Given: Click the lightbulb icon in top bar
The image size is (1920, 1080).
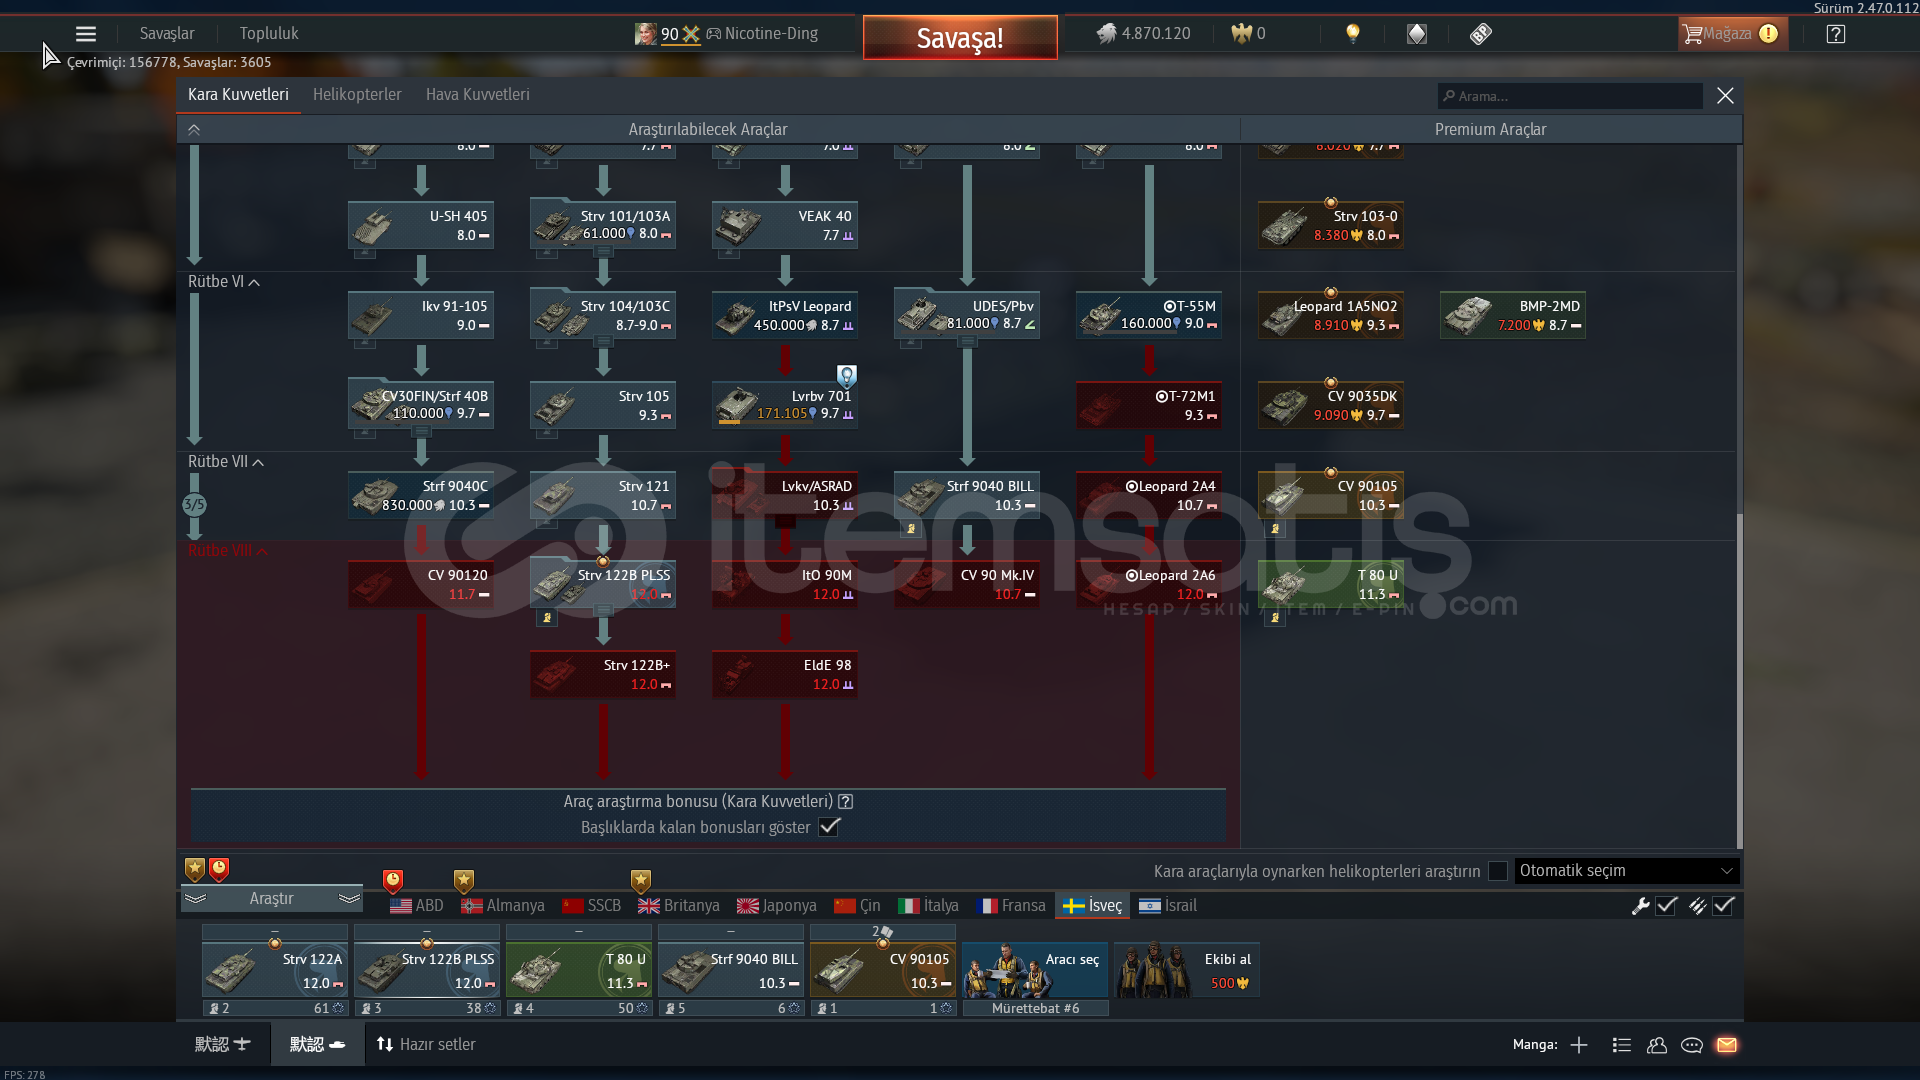Looking at the screenshot, I should pos(1353,33).
